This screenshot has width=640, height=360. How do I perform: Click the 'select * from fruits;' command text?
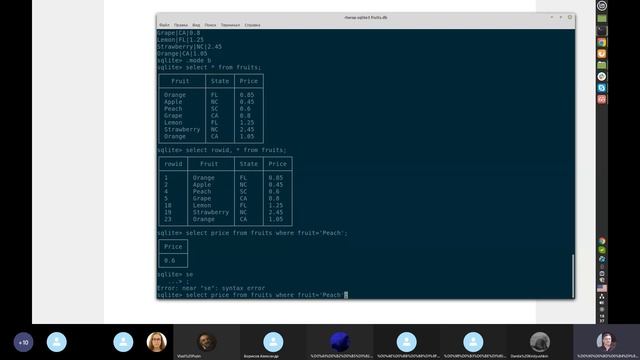click(223, 67)
